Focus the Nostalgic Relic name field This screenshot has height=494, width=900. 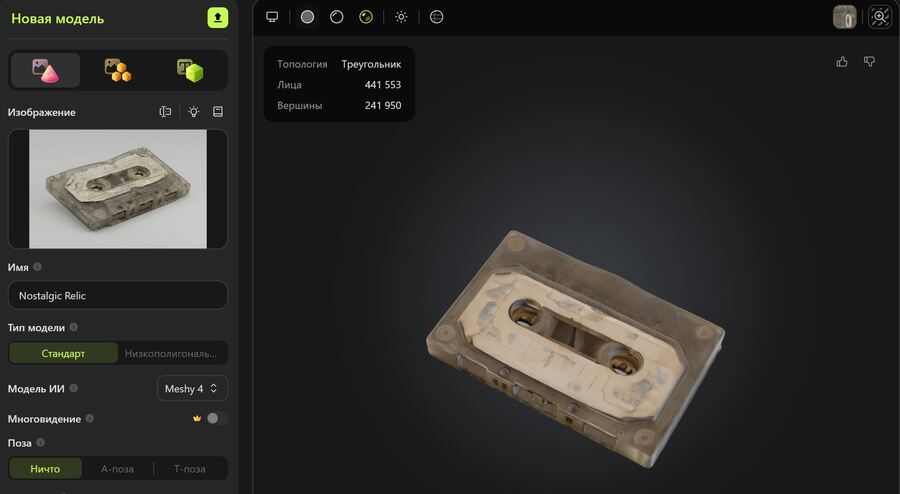[x=118, y=295]
